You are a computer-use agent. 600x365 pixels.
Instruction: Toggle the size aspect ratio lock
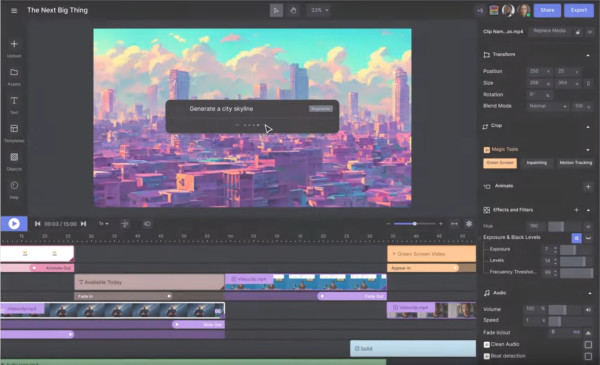[588, 83]
